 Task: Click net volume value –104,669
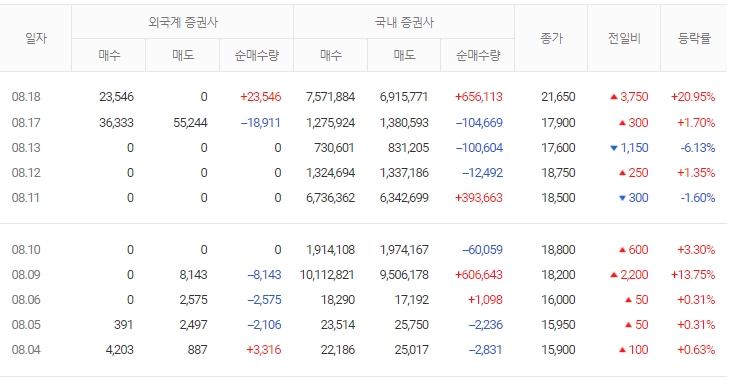point(479,123)
